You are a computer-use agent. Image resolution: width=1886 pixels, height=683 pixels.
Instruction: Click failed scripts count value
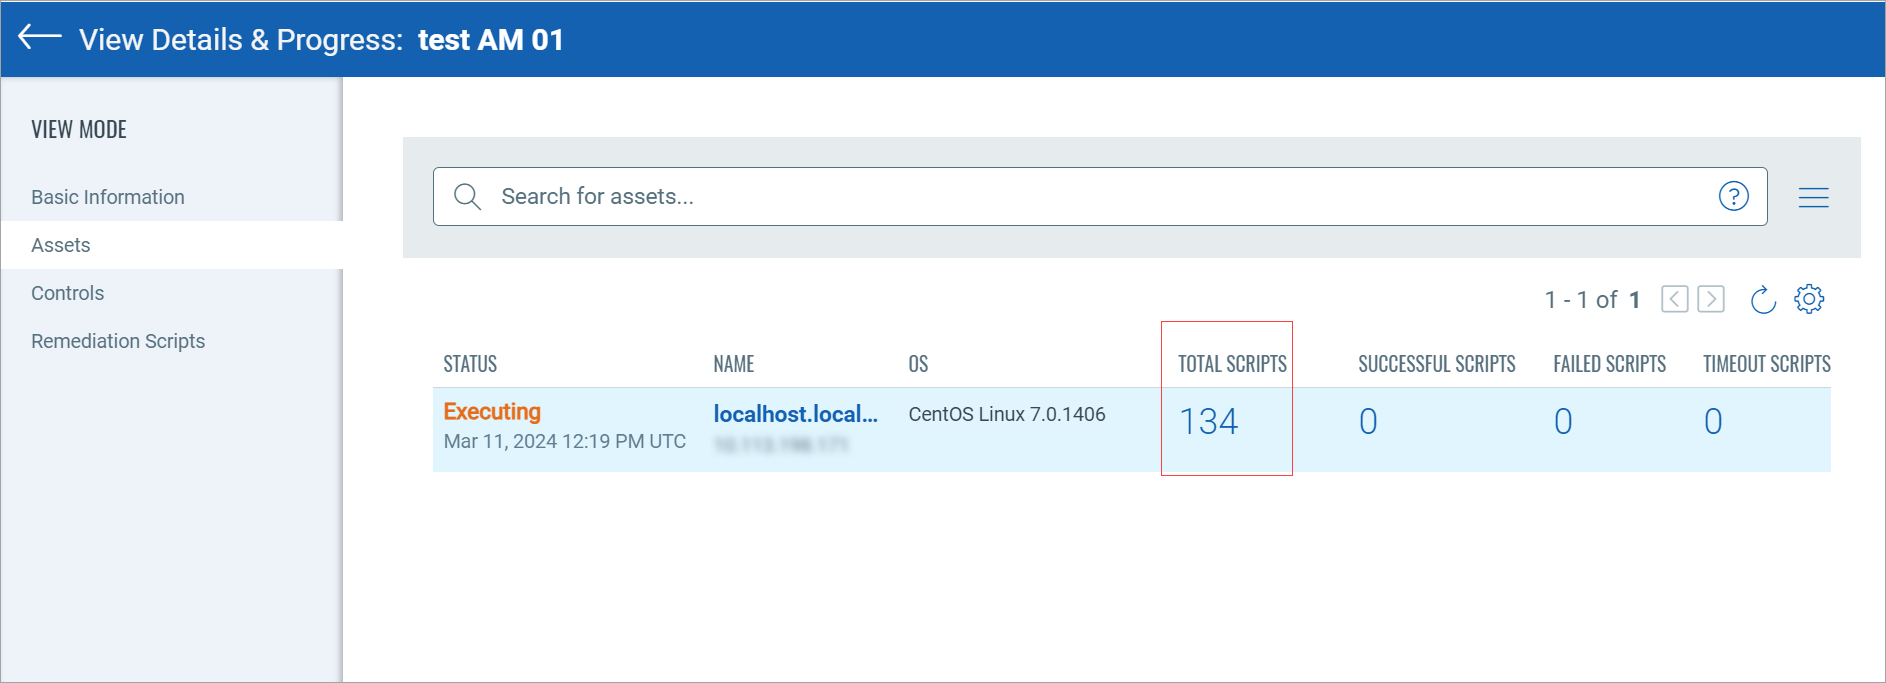1563,422
